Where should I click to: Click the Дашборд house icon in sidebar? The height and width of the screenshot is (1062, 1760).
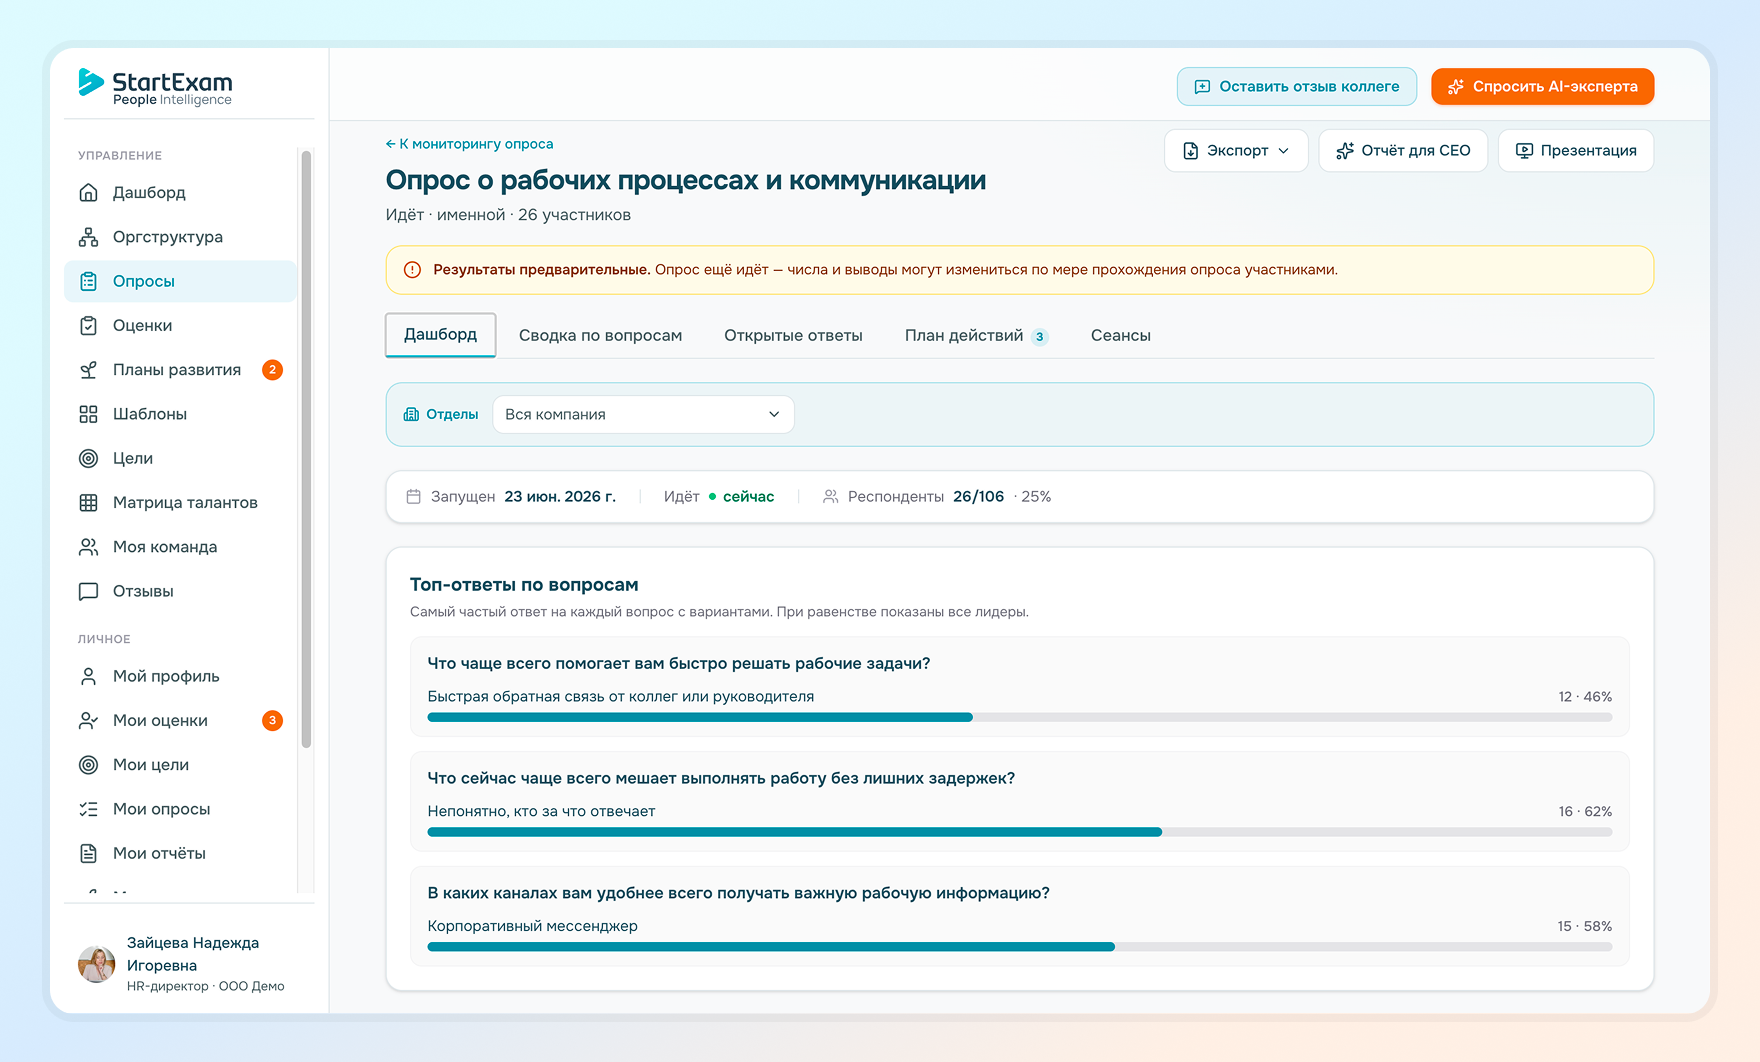click(89, 192)
